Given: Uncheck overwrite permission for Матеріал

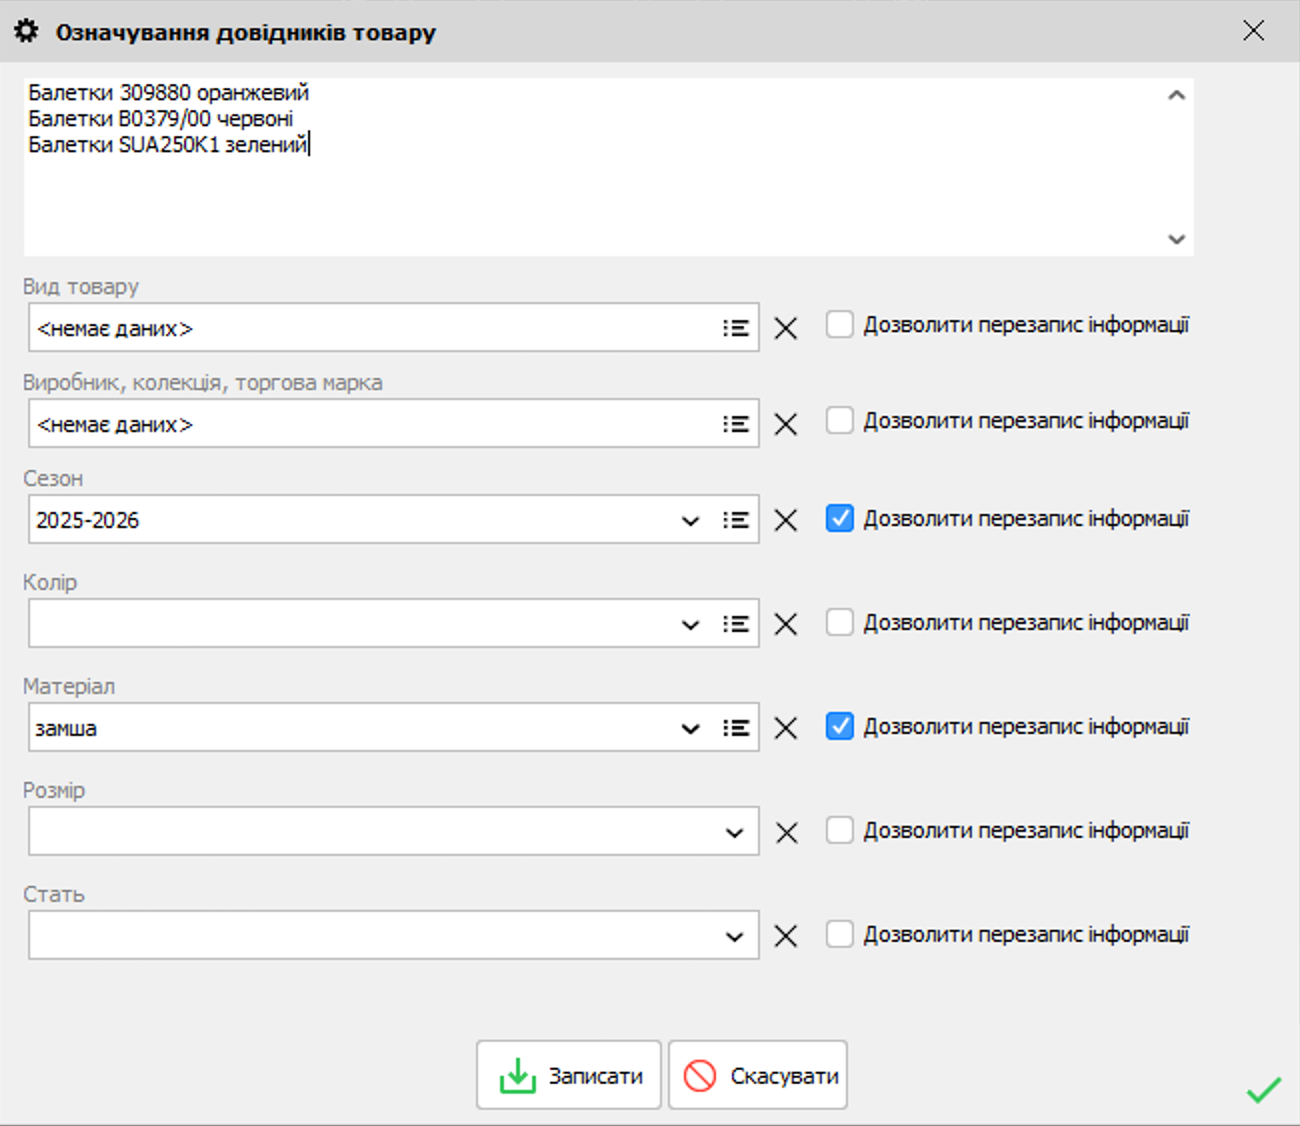Looking at the screenshot, I should coord(839,726).
